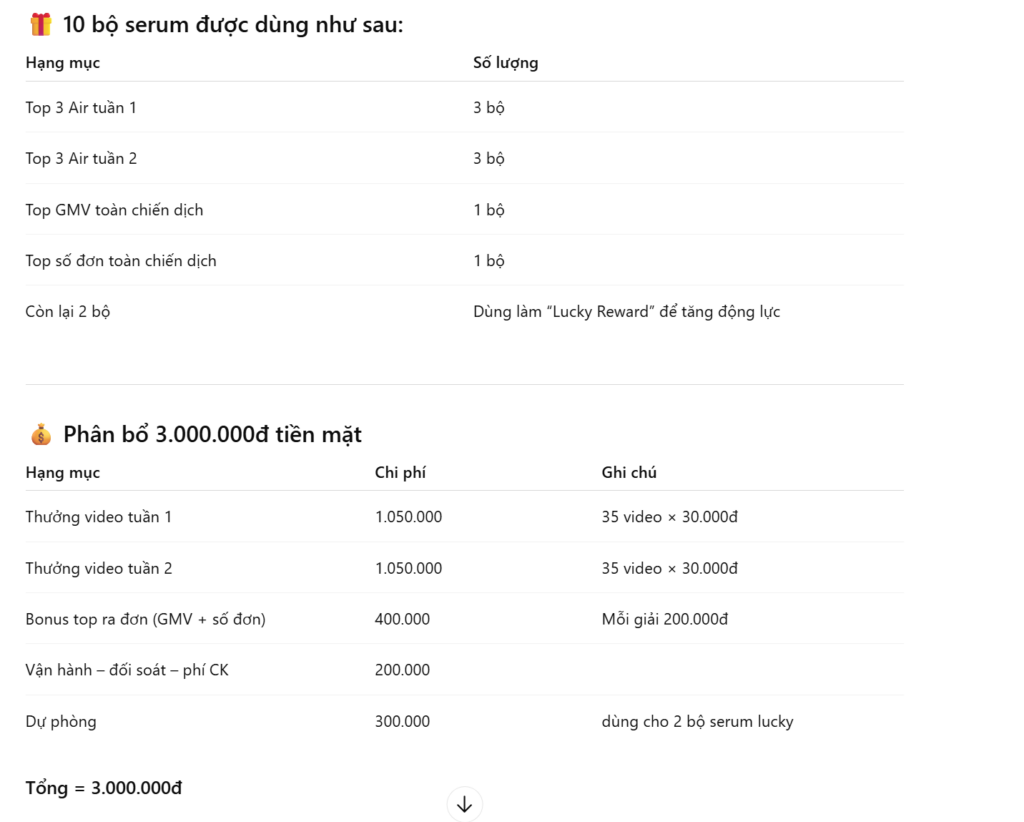Click the "Mỗi giải 200.000đ" note
Image resolution: width=1024 pixels, height=822 pixels.
click(664, 620)
